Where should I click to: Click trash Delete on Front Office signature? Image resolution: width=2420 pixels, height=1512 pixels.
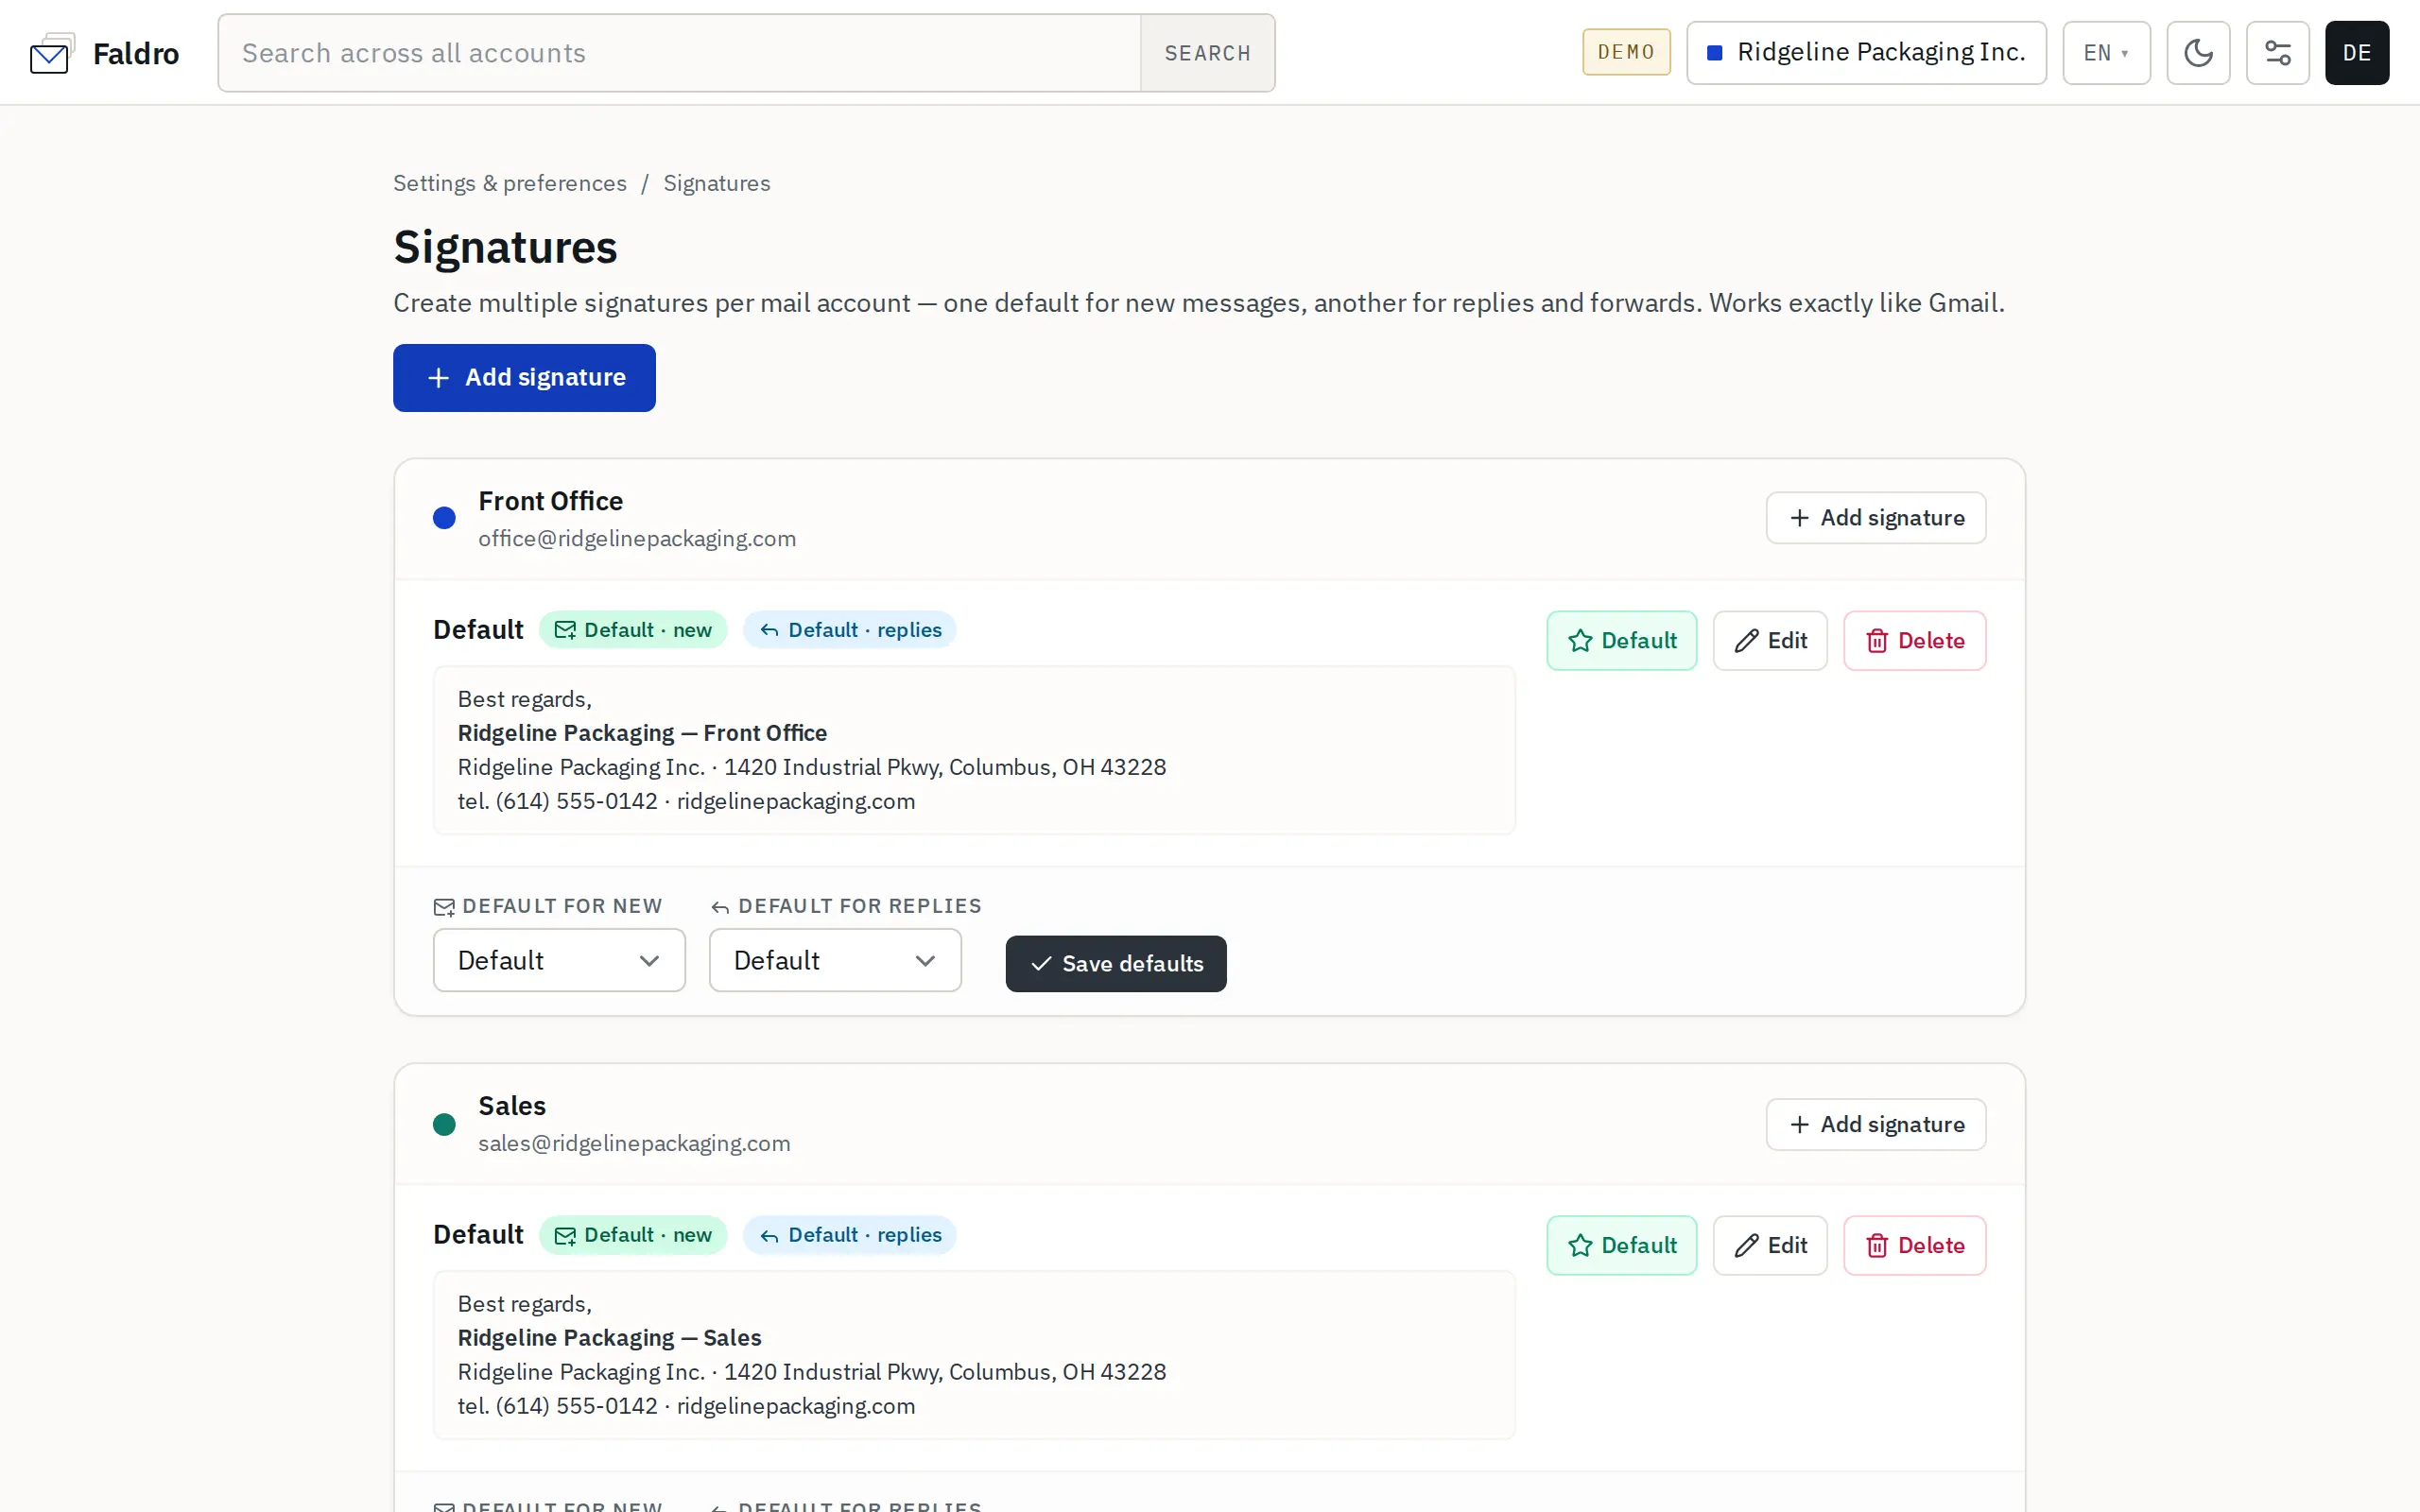(1914, 640)
